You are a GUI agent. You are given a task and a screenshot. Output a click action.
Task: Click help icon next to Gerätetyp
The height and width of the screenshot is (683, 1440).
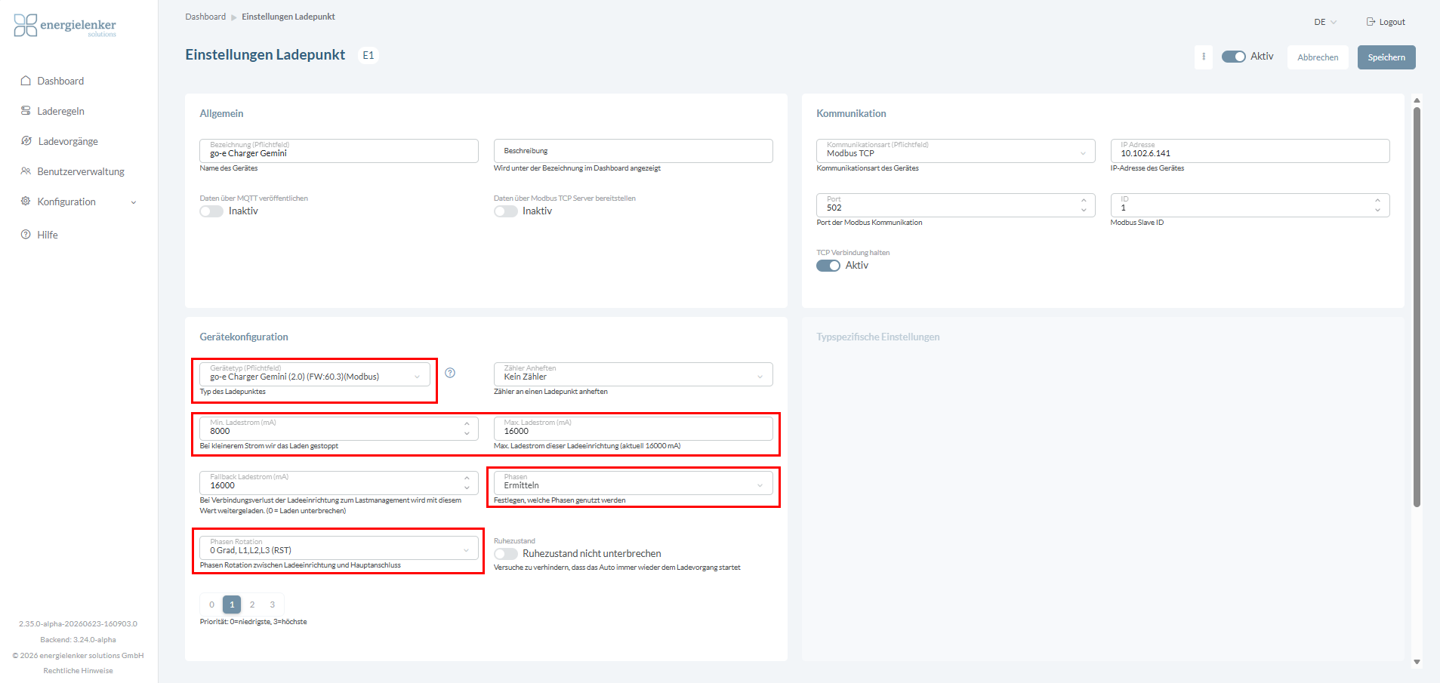(450, 373)
